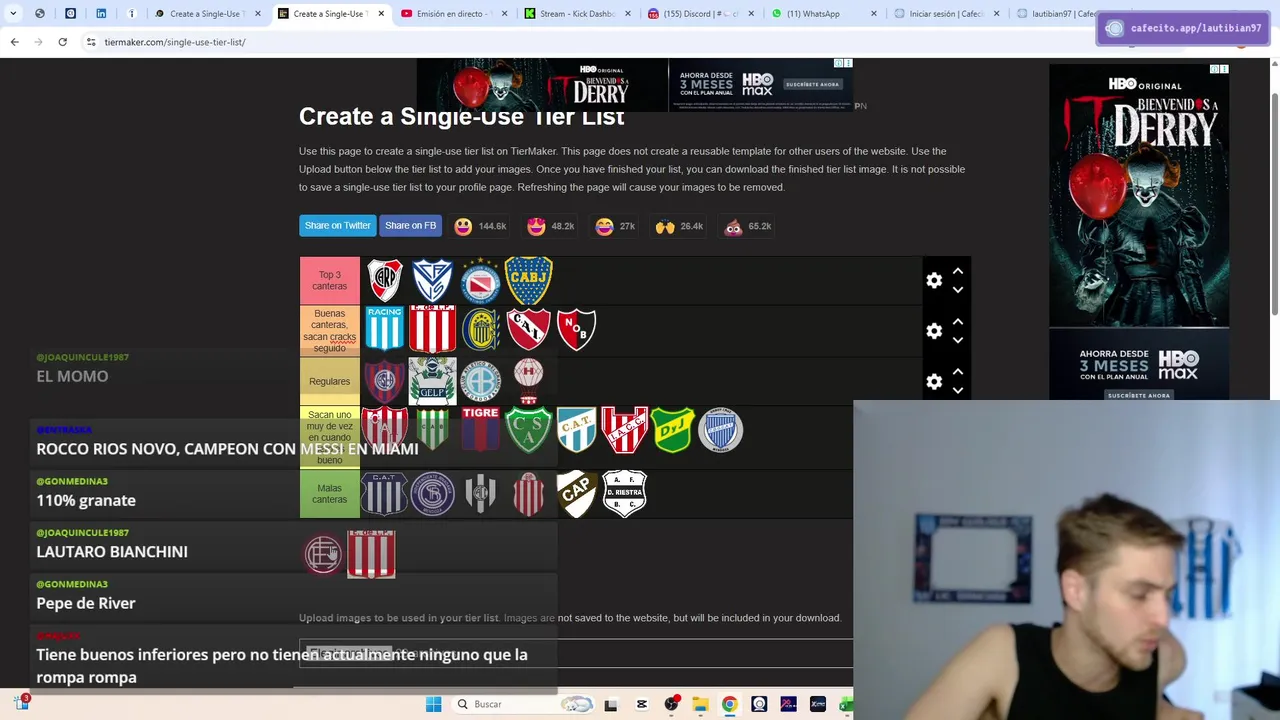This screenshot has width=1280, height=720.
Task: Move Buenas canteras row down
Action: pyautogui.click(x=958, y=340)
